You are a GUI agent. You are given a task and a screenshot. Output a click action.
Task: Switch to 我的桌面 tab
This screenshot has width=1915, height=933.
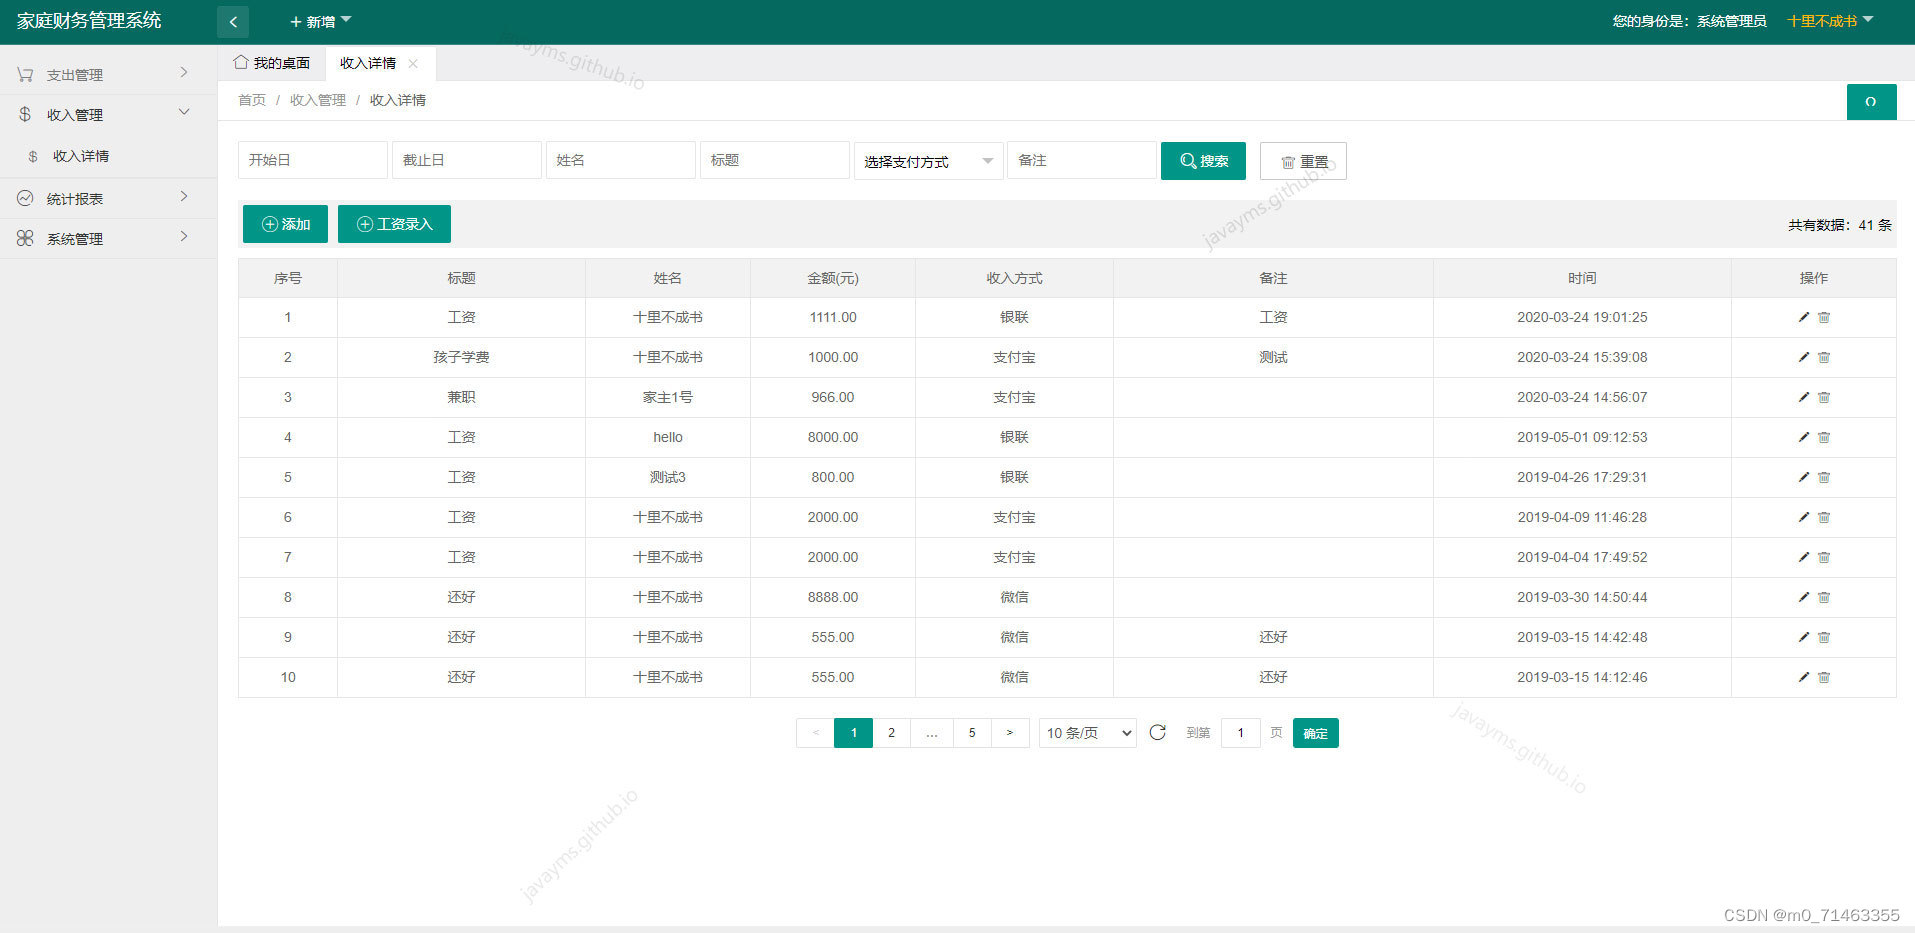[272, 63]
